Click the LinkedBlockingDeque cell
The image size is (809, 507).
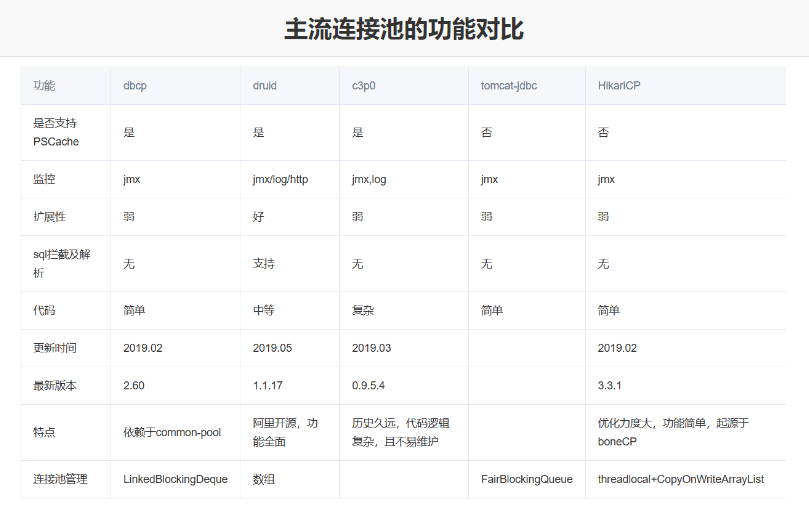(x=175, y=480)
